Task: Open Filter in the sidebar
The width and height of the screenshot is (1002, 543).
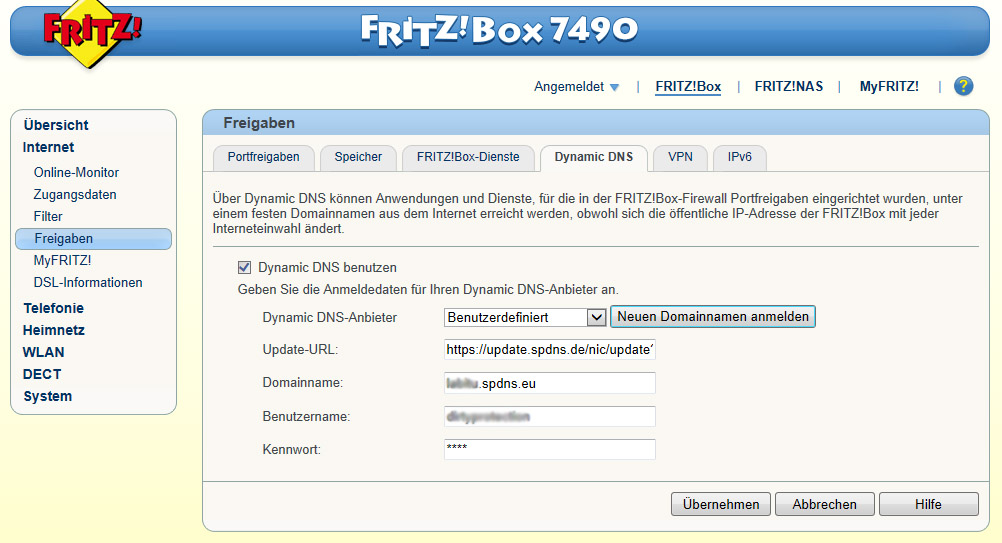Action: point(48,217)
